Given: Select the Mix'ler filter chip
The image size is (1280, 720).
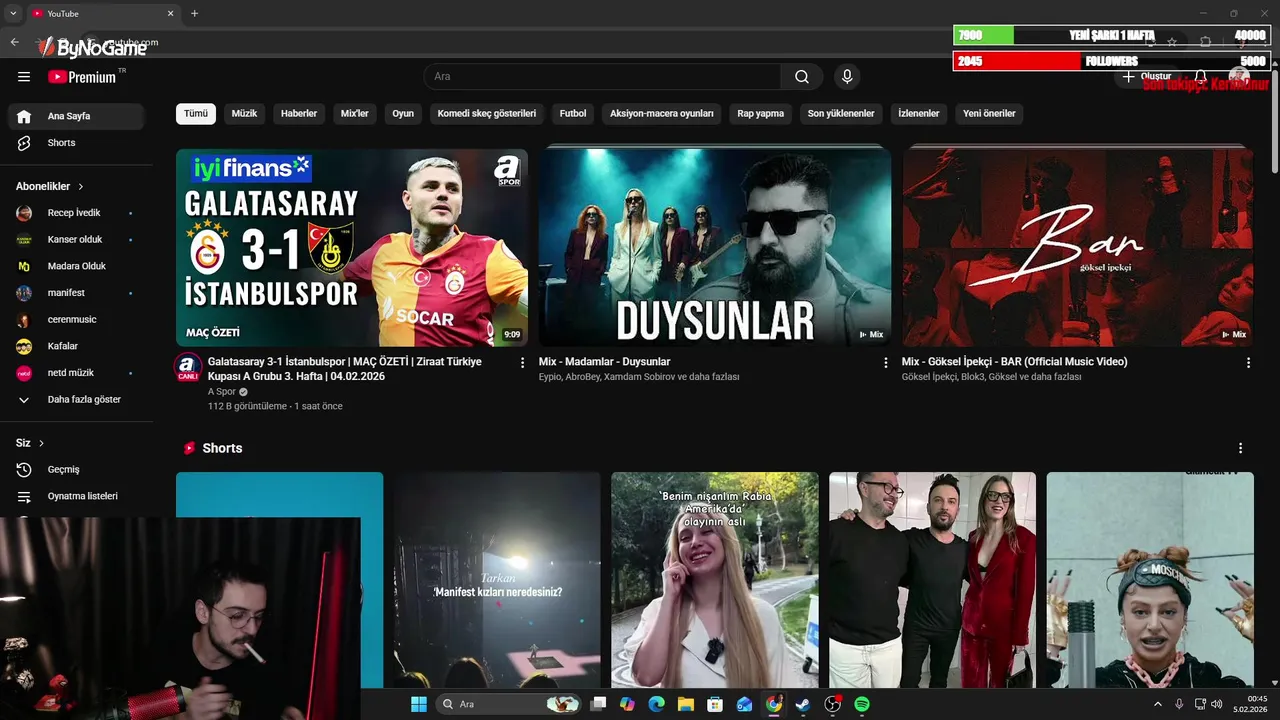Looking at the screenshot, I should point(355,113).
